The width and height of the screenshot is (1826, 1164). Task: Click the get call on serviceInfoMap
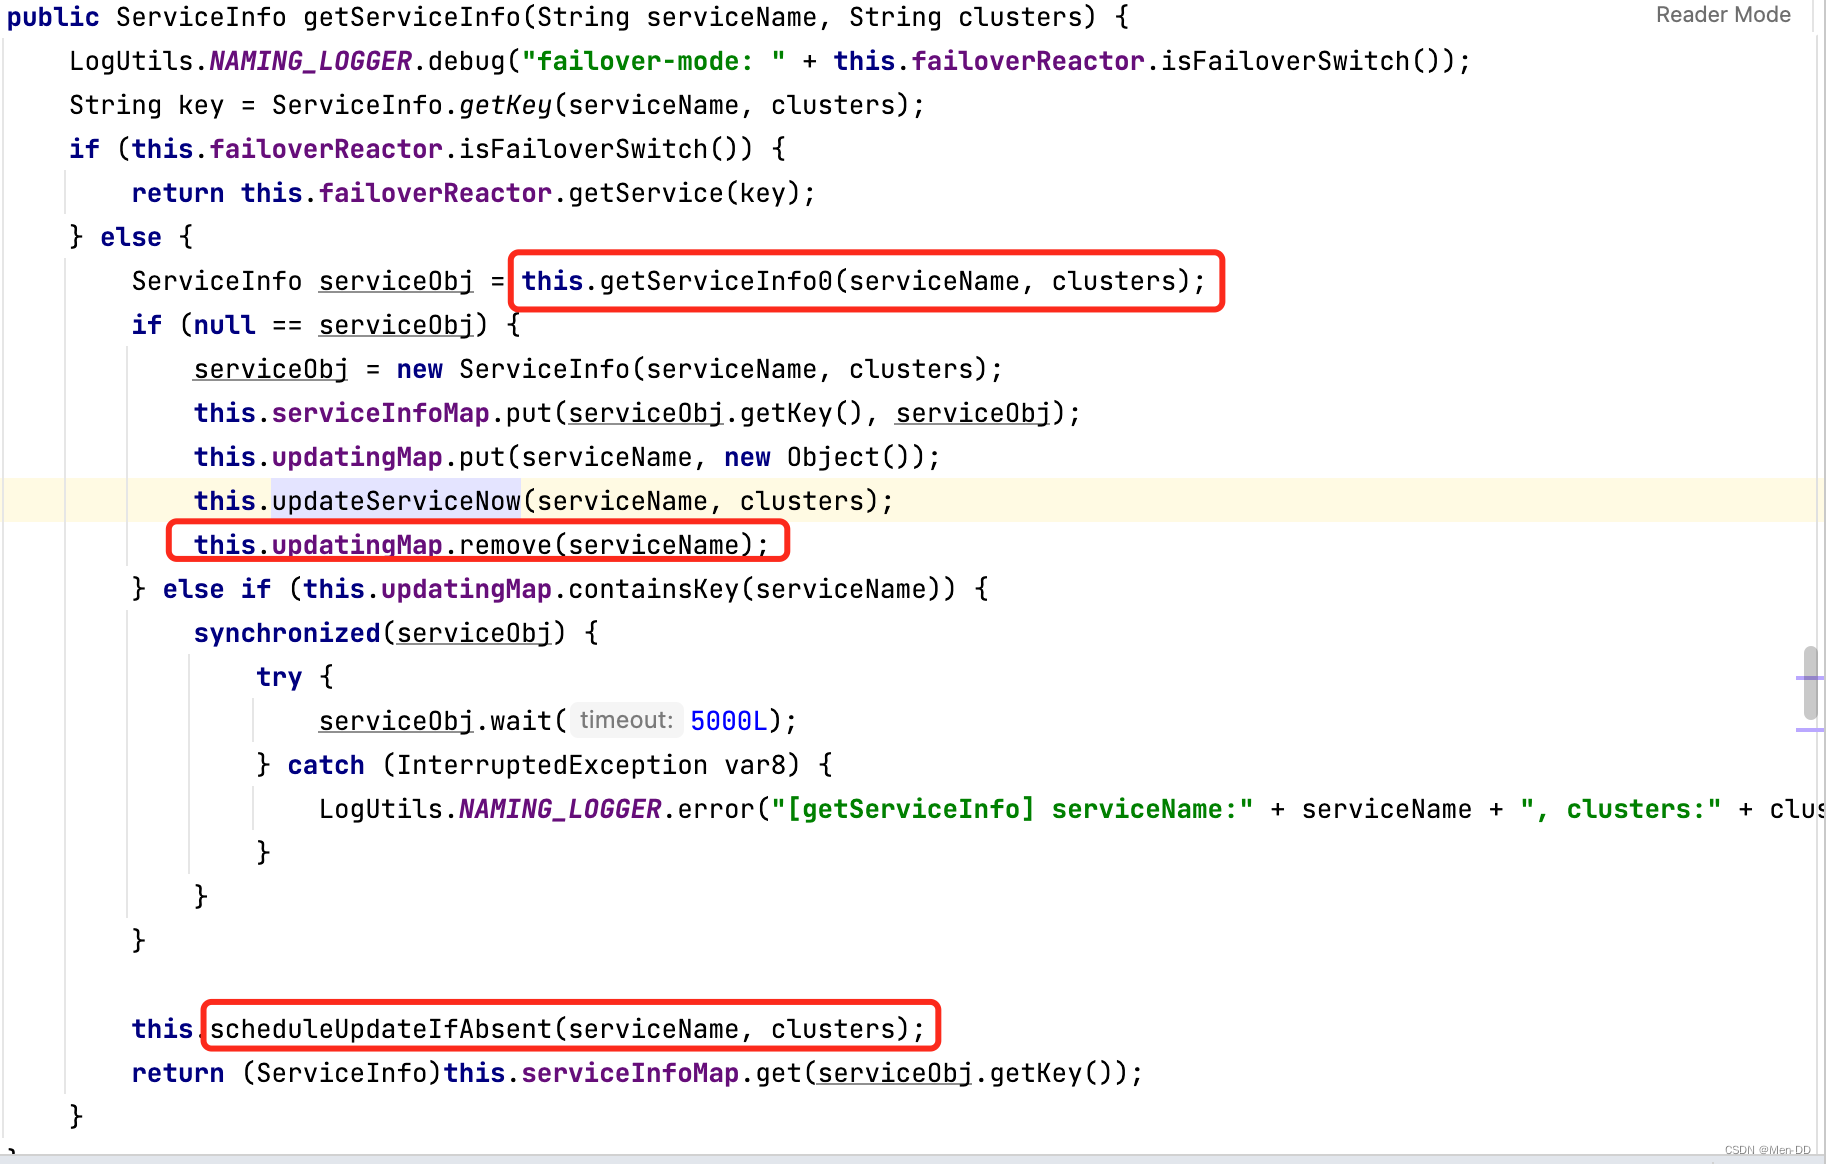point(778,1073)
